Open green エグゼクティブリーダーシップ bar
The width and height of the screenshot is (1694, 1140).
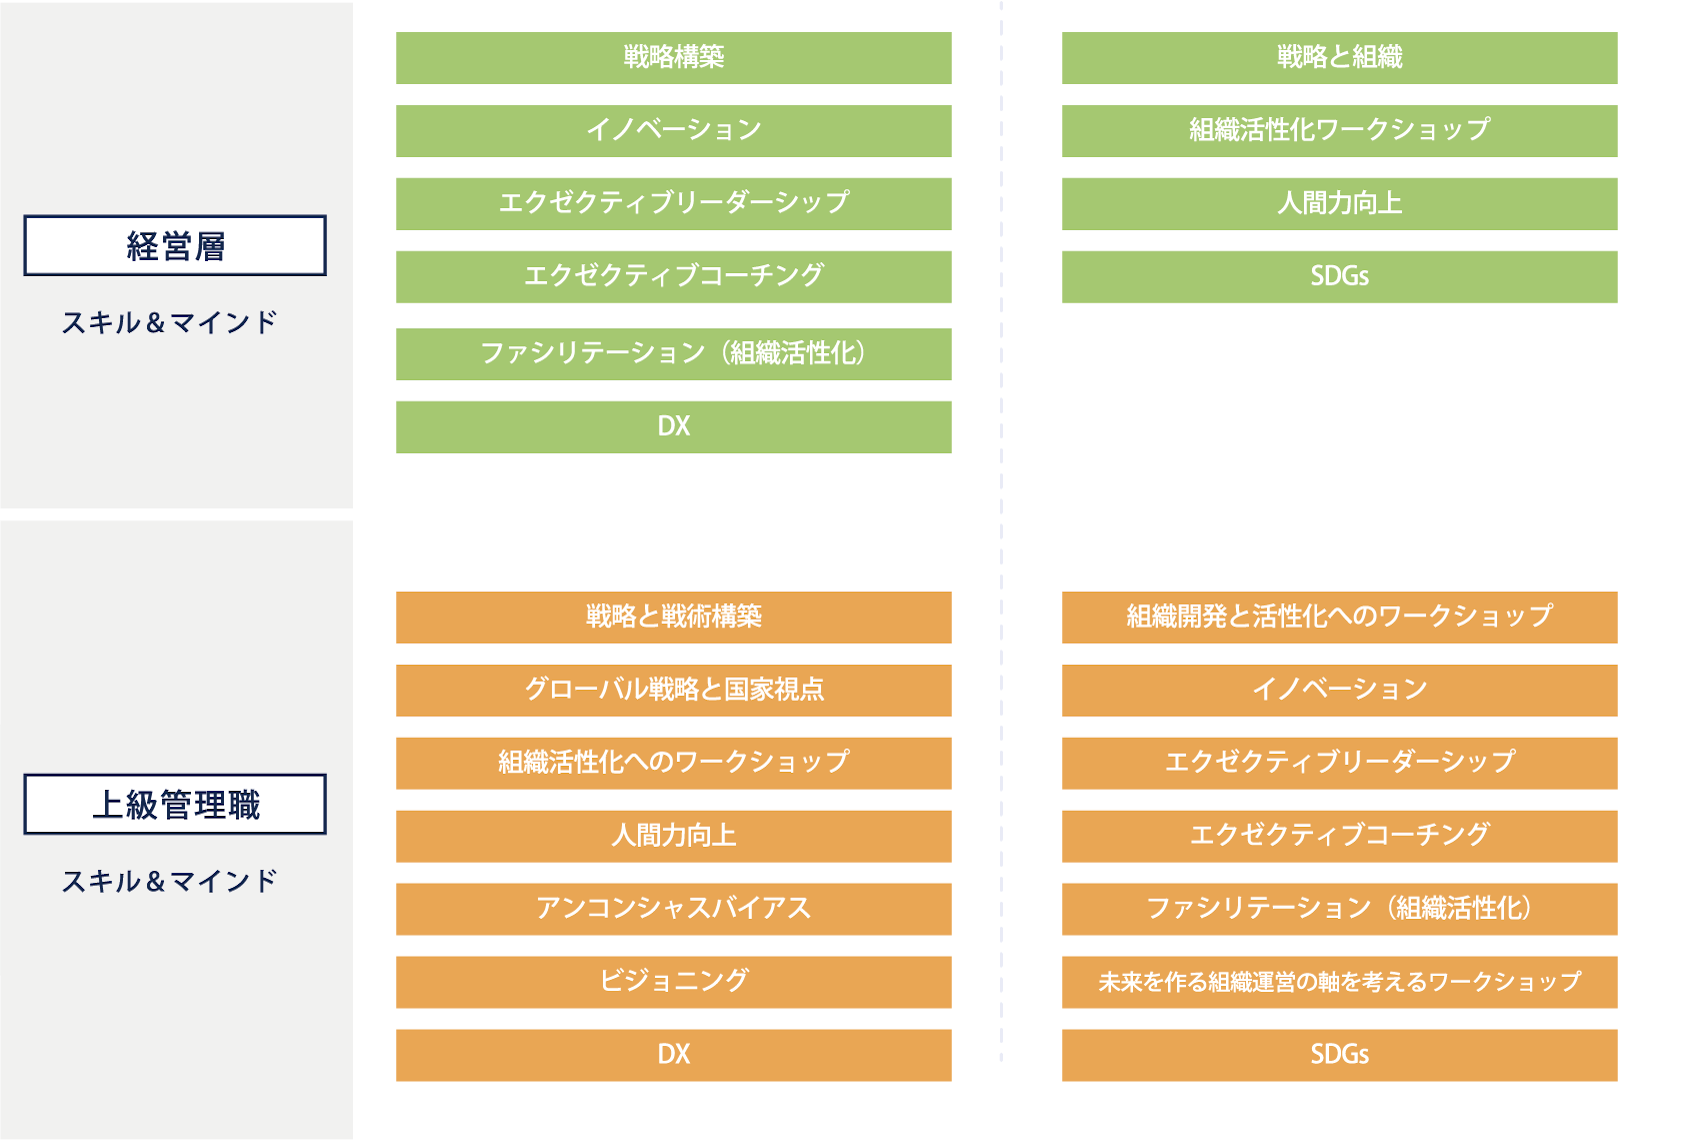point(673,204)
